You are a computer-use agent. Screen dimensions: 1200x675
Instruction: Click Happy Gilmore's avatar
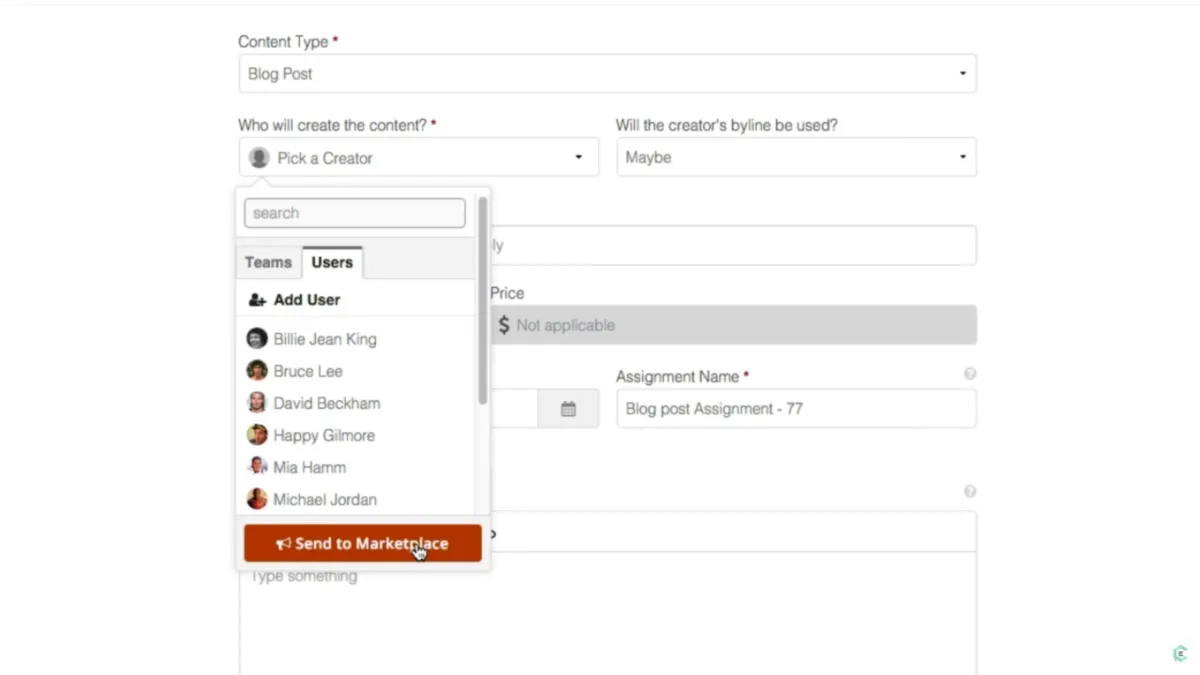[x=257, y=434]
